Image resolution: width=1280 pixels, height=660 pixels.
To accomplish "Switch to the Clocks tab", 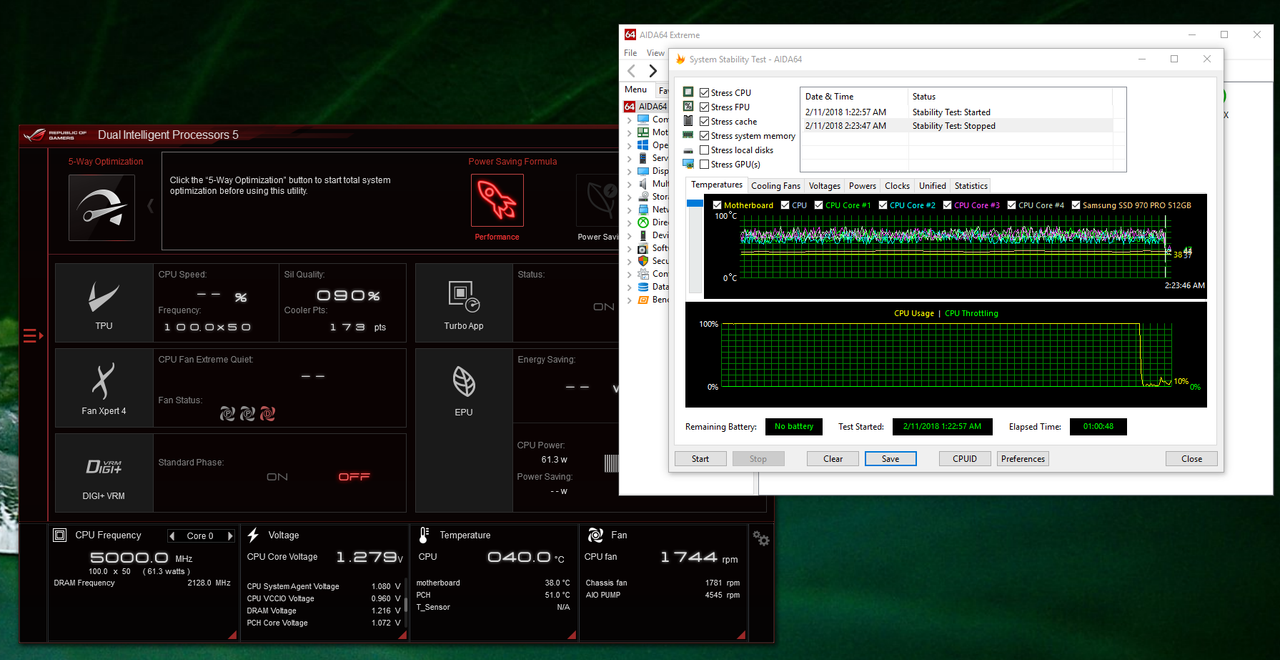I will coord(898,186).
